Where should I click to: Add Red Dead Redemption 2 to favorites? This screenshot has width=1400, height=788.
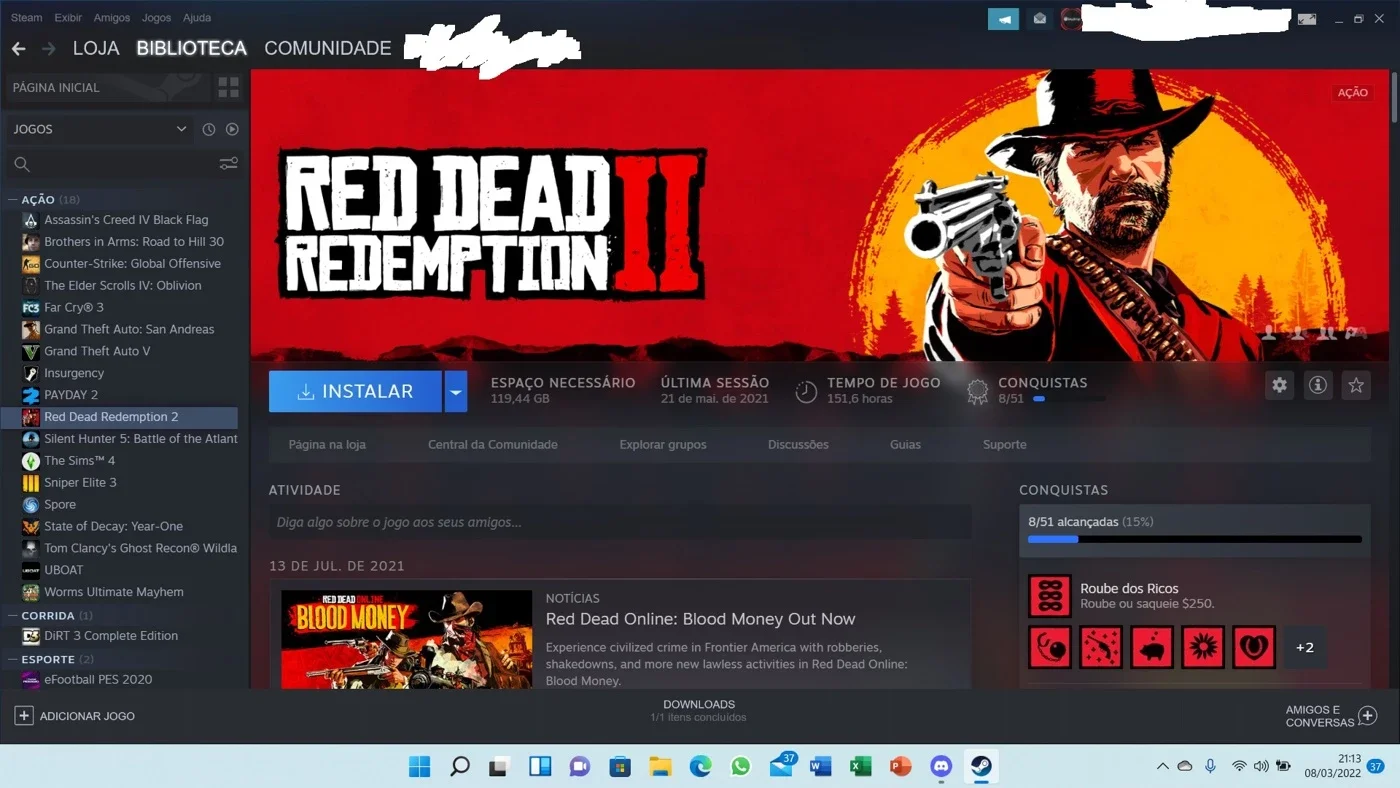click(x=1356, y=385)
